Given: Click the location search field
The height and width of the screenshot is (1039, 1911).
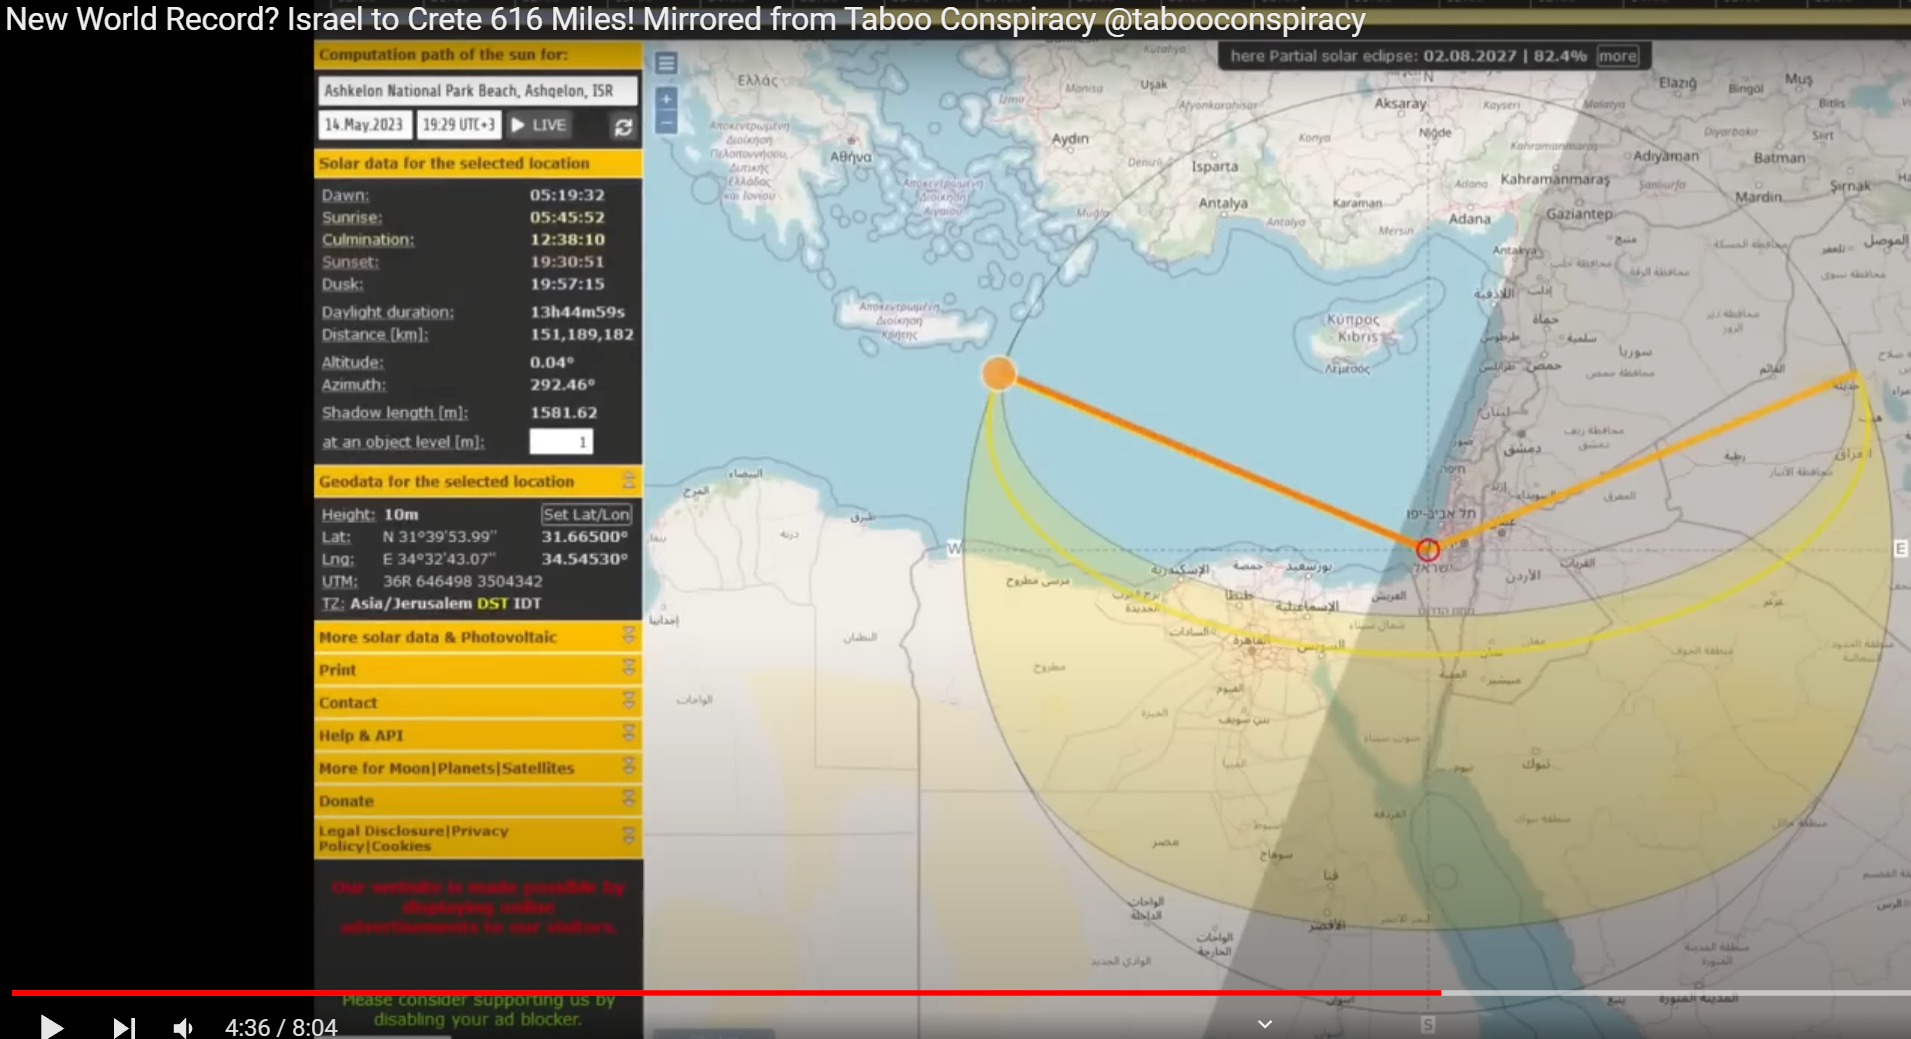Looking at the screenshot, I should click(477, 91).
